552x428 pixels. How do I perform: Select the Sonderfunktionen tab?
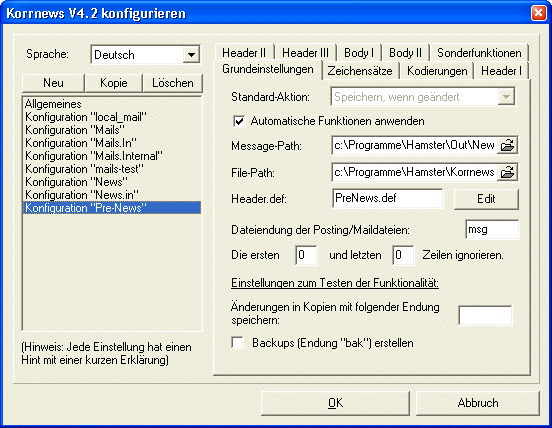479,53
